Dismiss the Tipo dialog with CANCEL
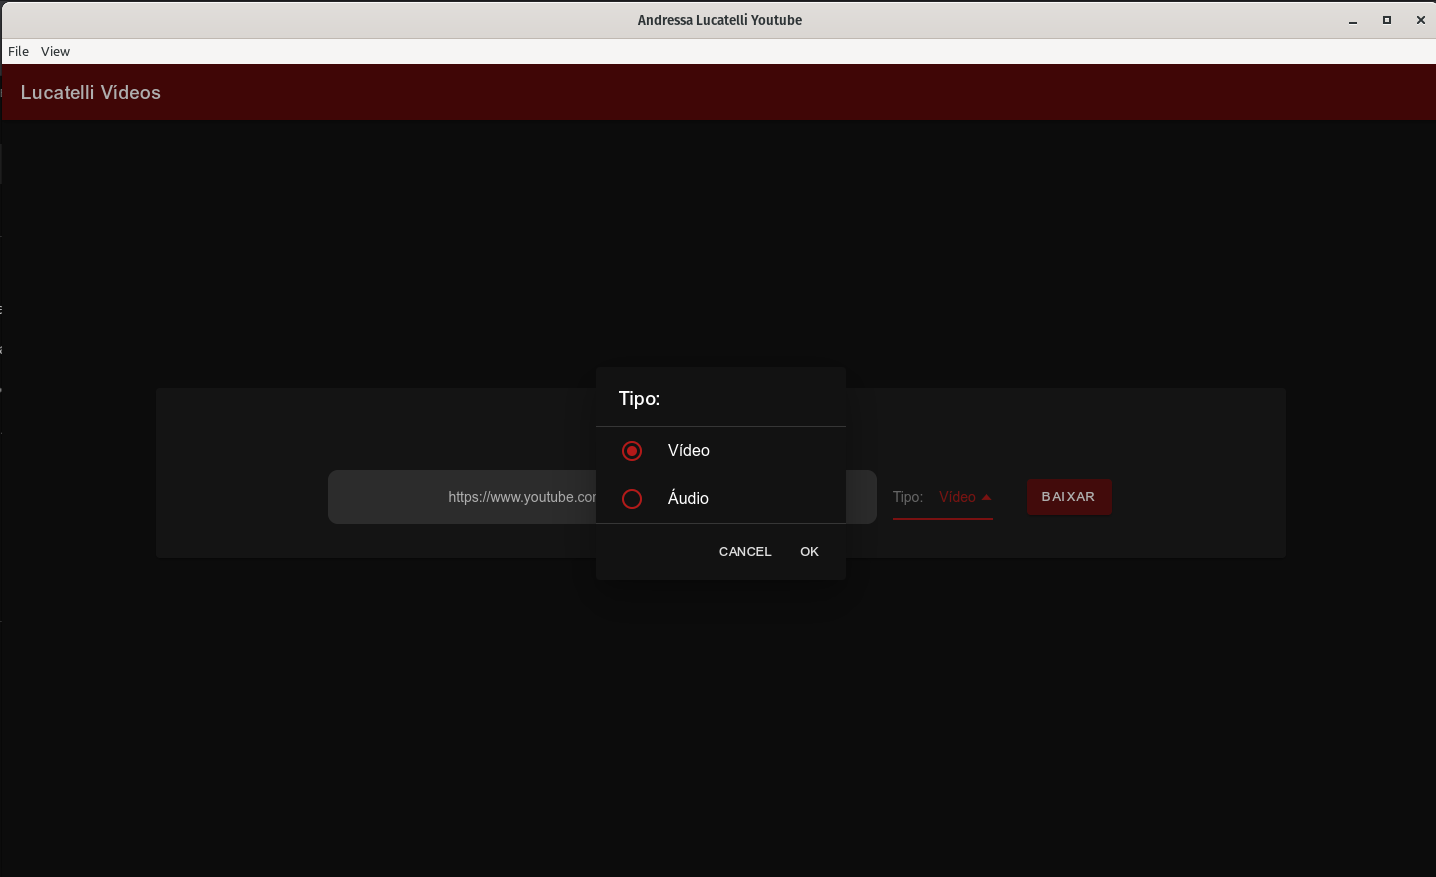The height and width of the screenshot is (877, 1436). (744, 551)
